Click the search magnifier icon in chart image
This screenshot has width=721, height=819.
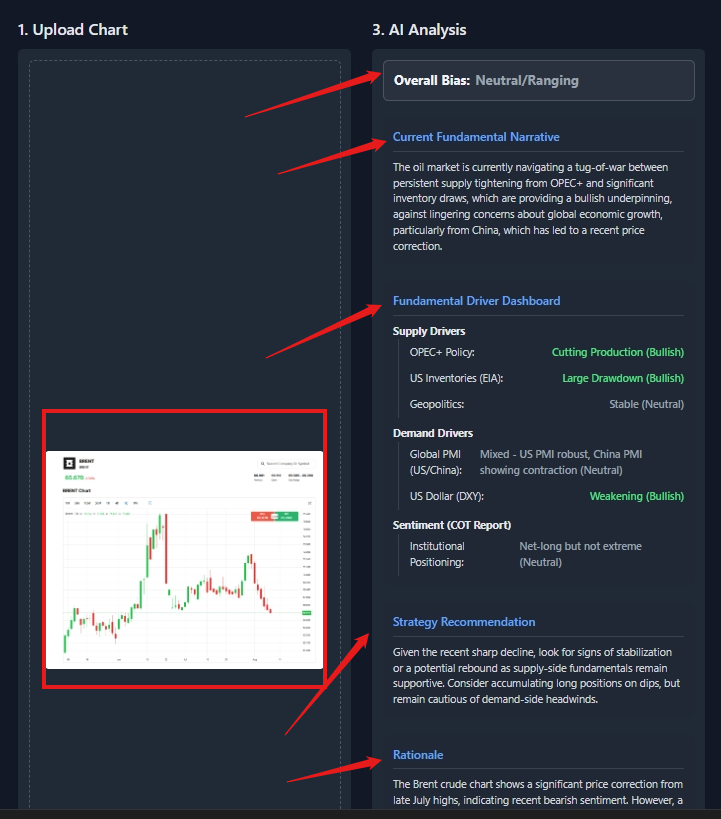tap(263, 464)
